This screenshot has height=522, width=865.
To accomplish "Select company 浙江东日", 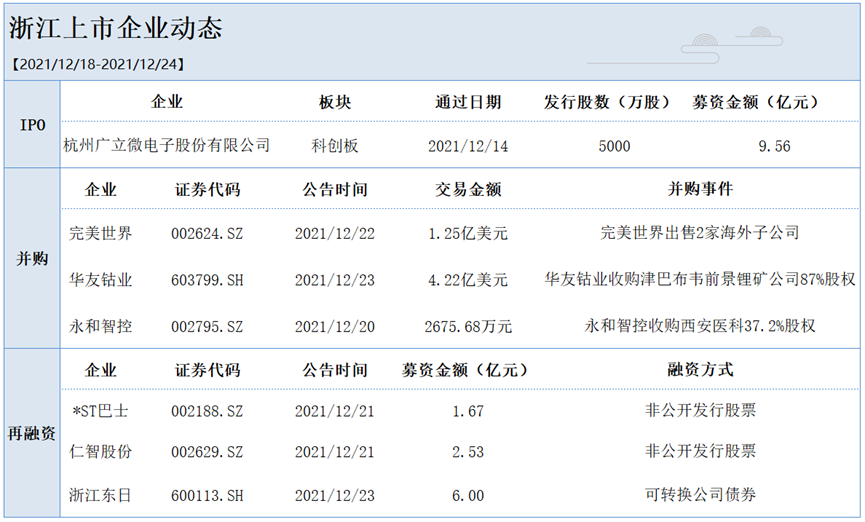I will (100, 495).
